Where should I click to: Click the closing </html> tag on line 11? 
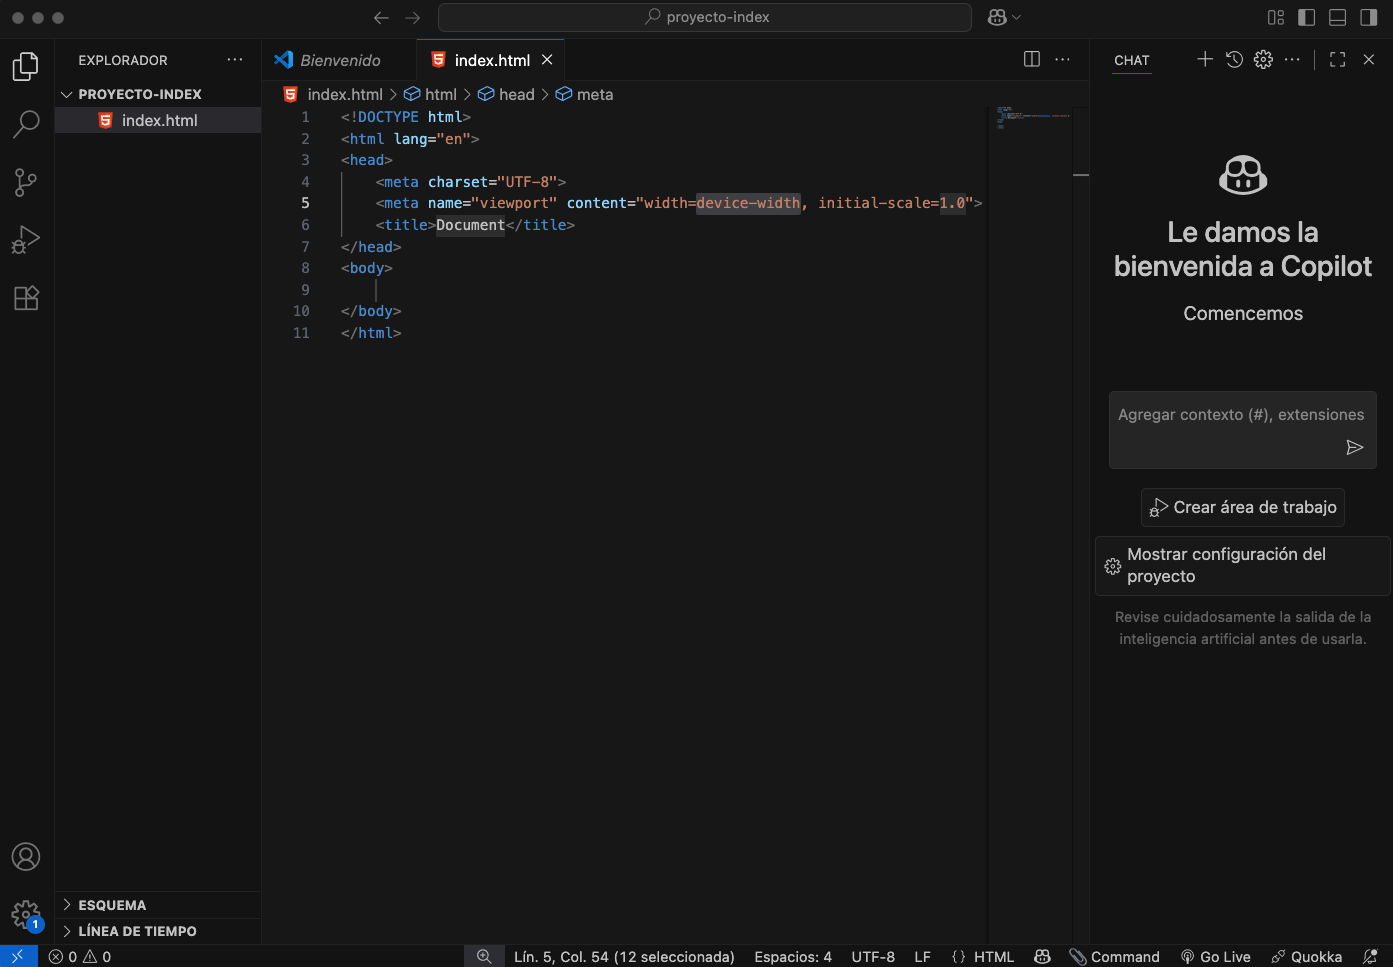pyautogui.click(x=371, y=333)
